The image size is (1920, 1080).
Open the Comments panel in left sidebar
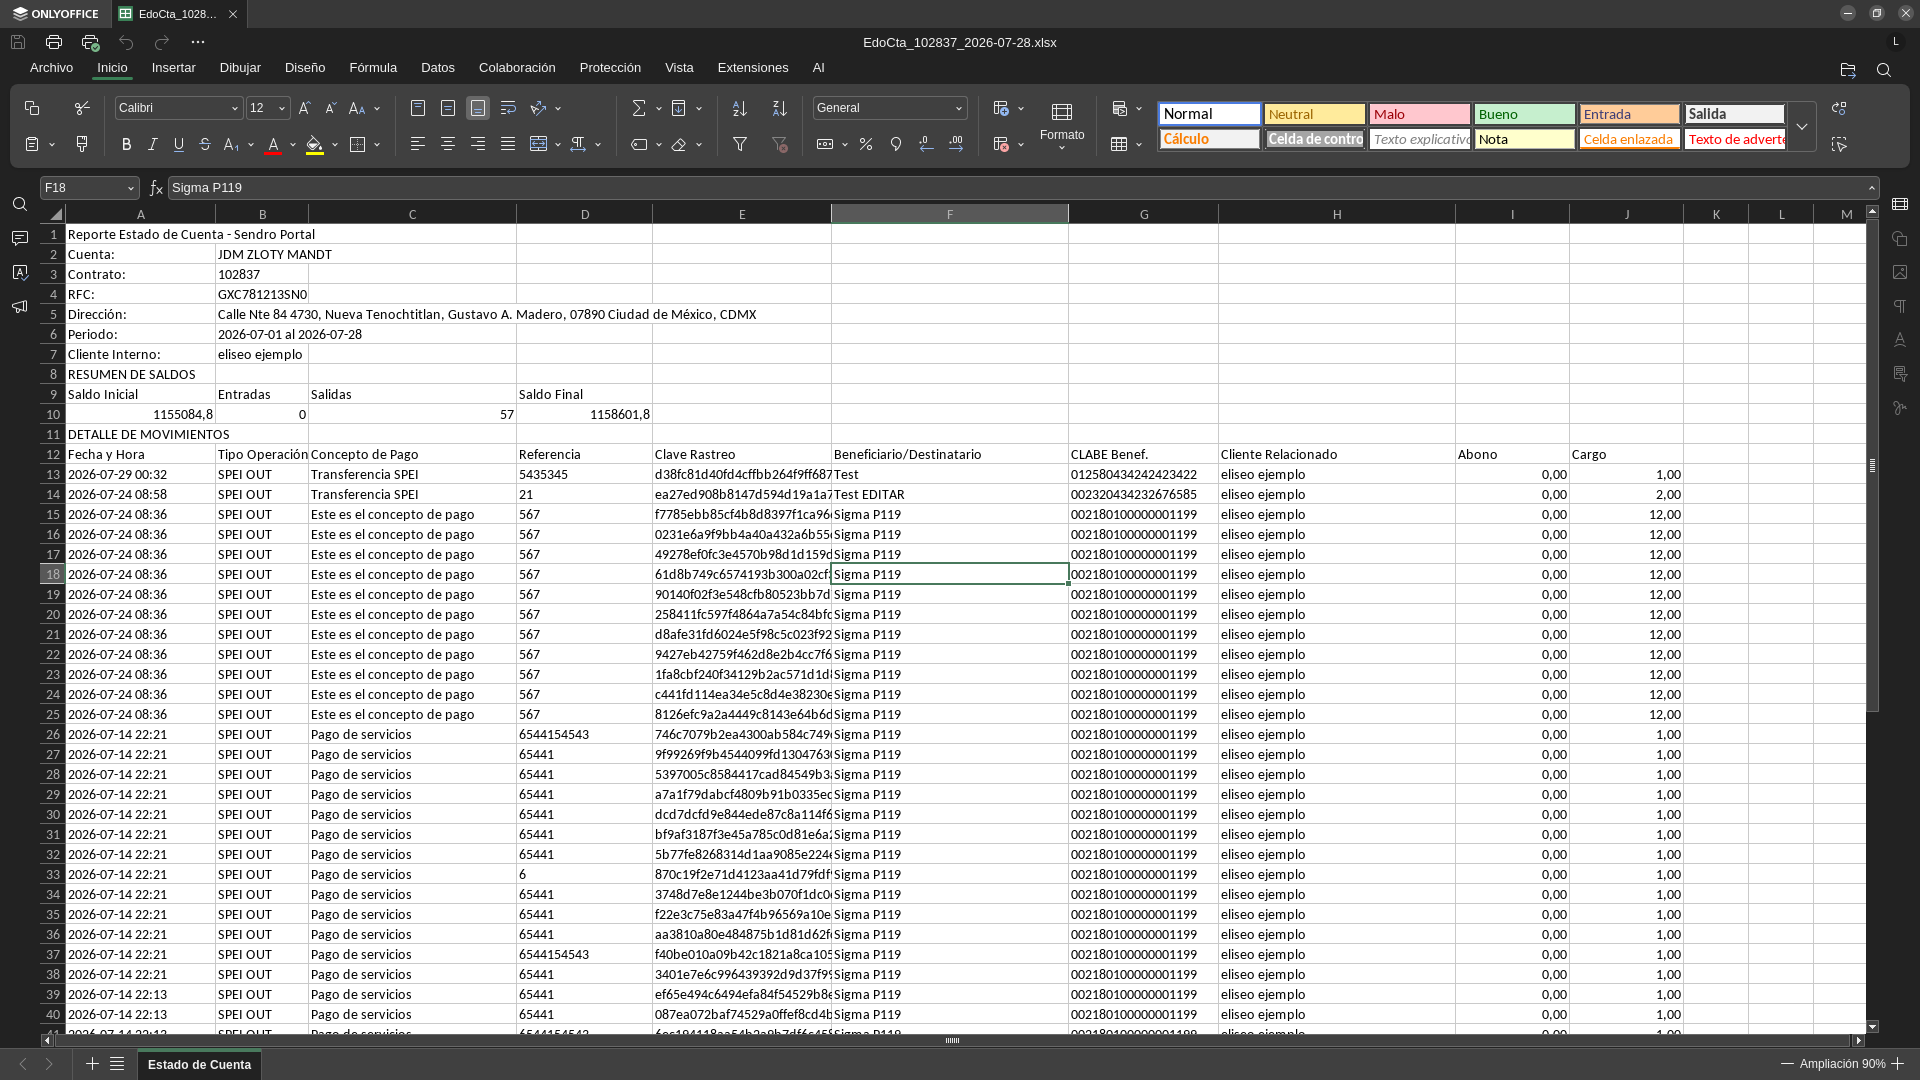click(x=20, y=238)
